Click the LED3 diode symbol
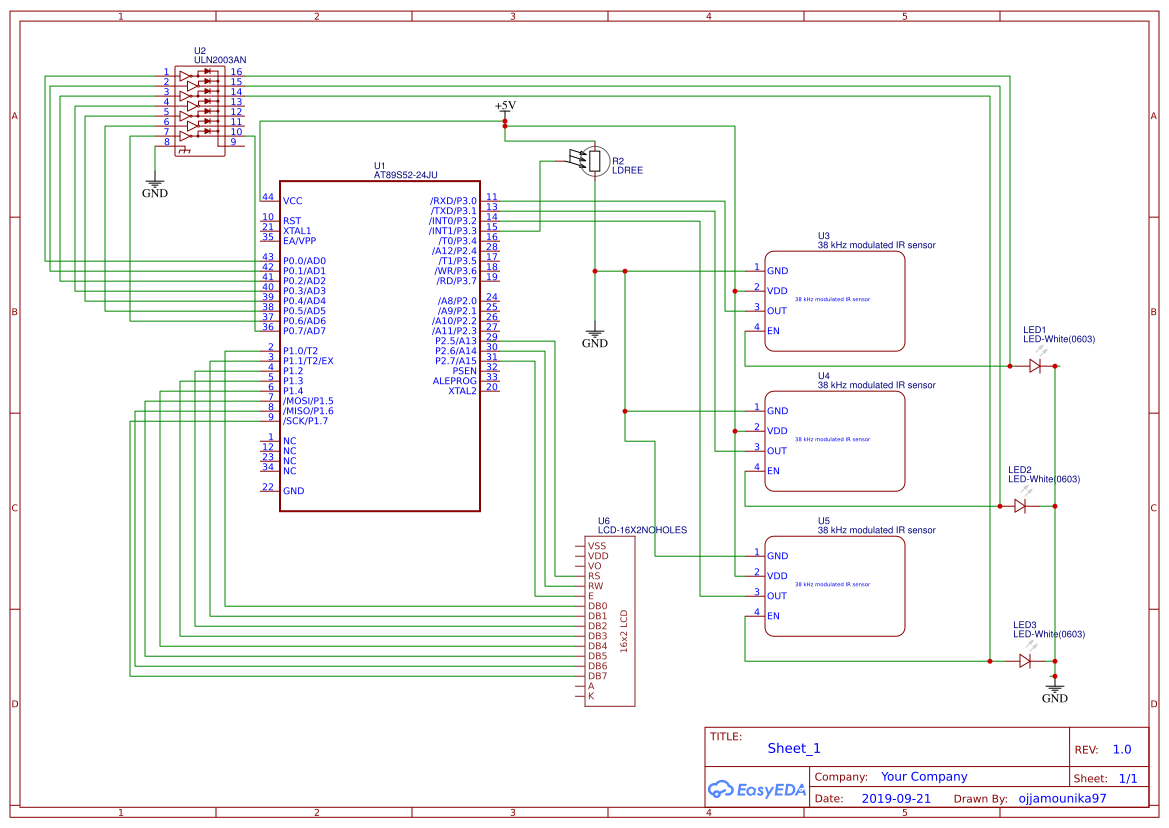The image size is (1169, 828). [x=1025, y=660]
